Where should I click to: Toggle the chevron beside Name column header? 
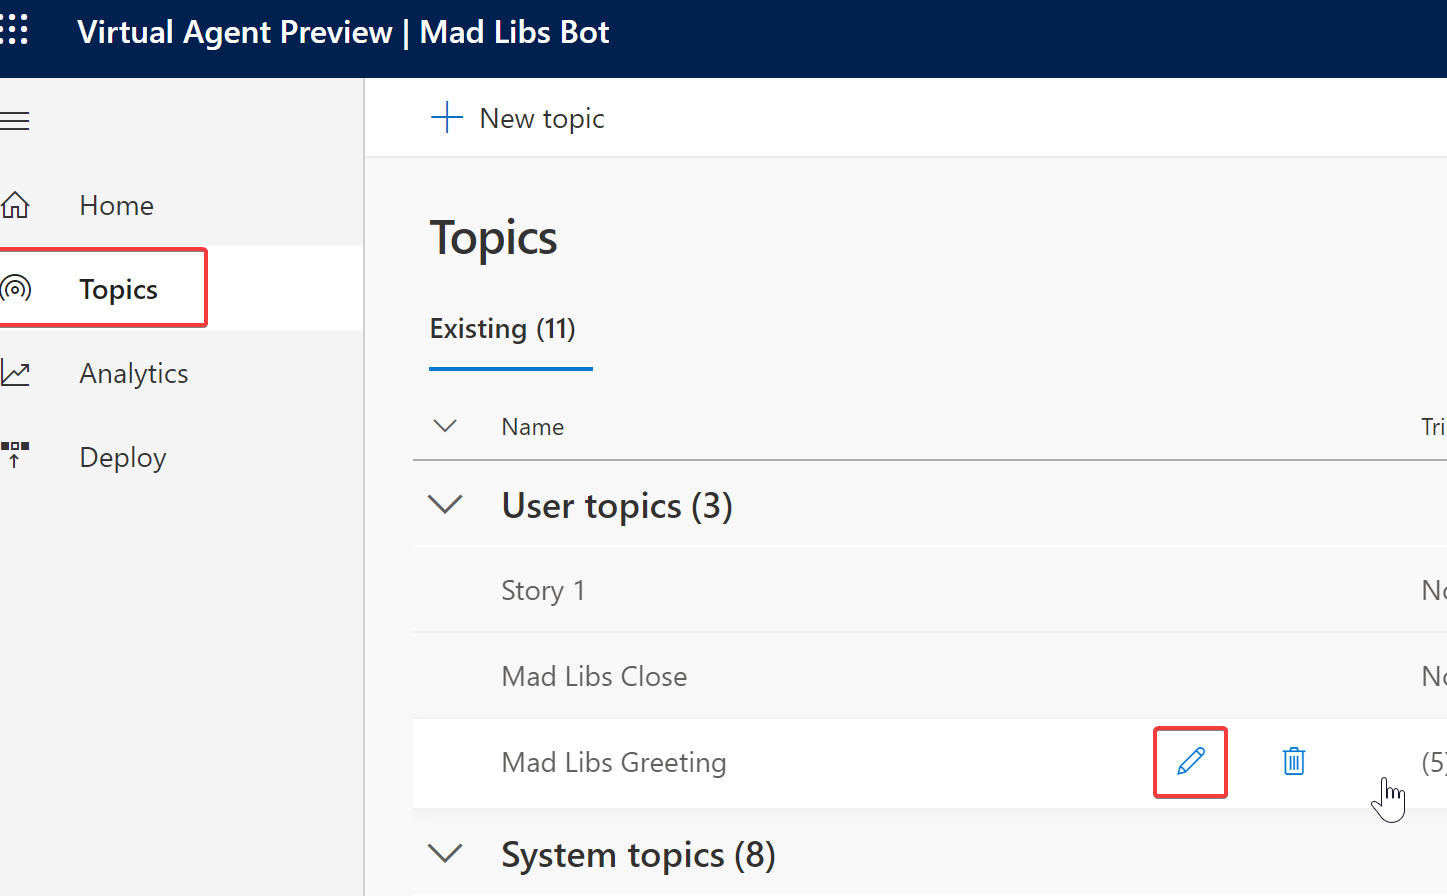[x=445, y=426]
